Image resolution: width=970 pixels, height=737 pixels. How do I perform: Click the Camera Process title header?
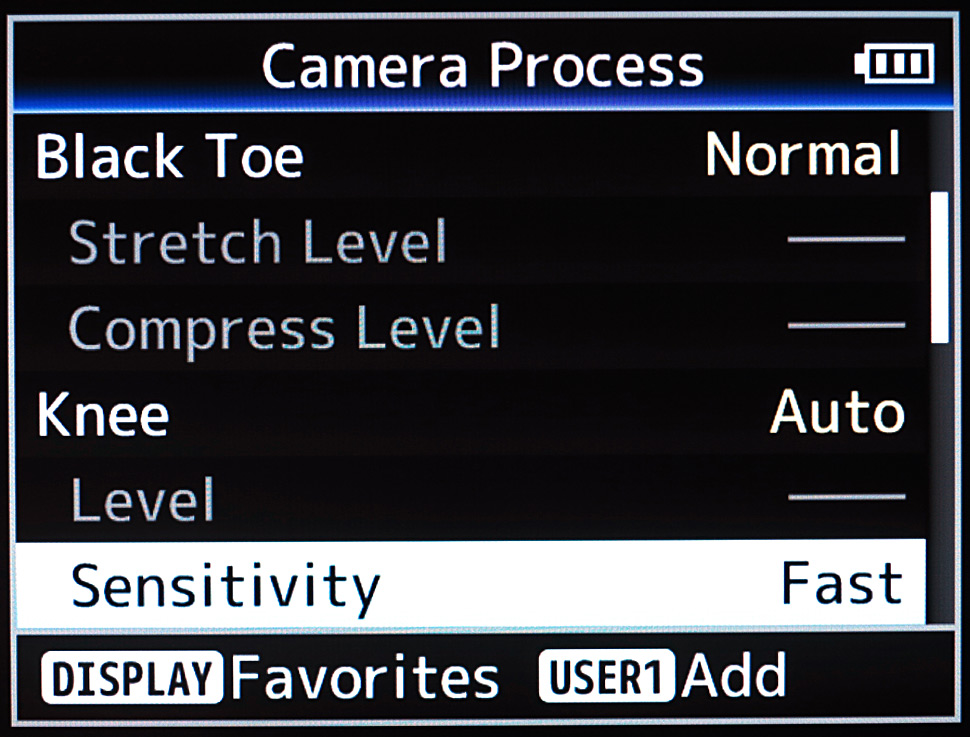pyautogui.click(x=483, y=66)
